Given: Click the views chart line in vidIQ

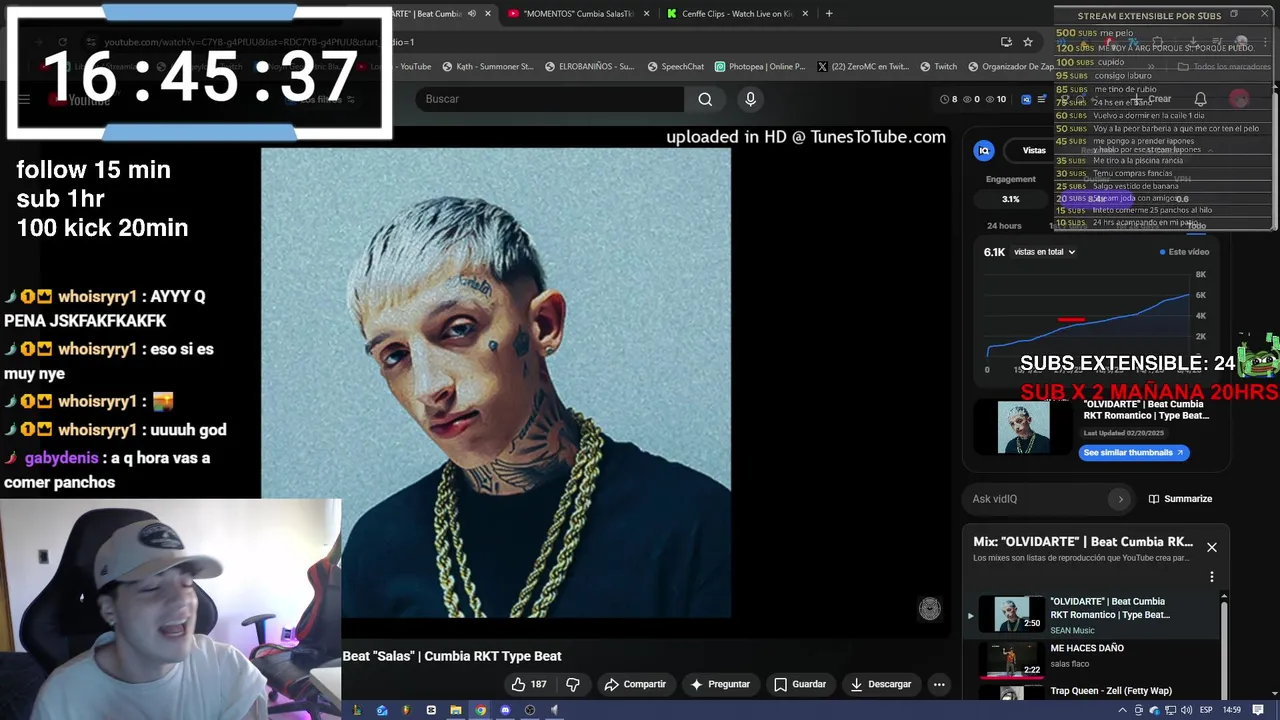Looking at the screenshot, I should [x=1090, y=325].
